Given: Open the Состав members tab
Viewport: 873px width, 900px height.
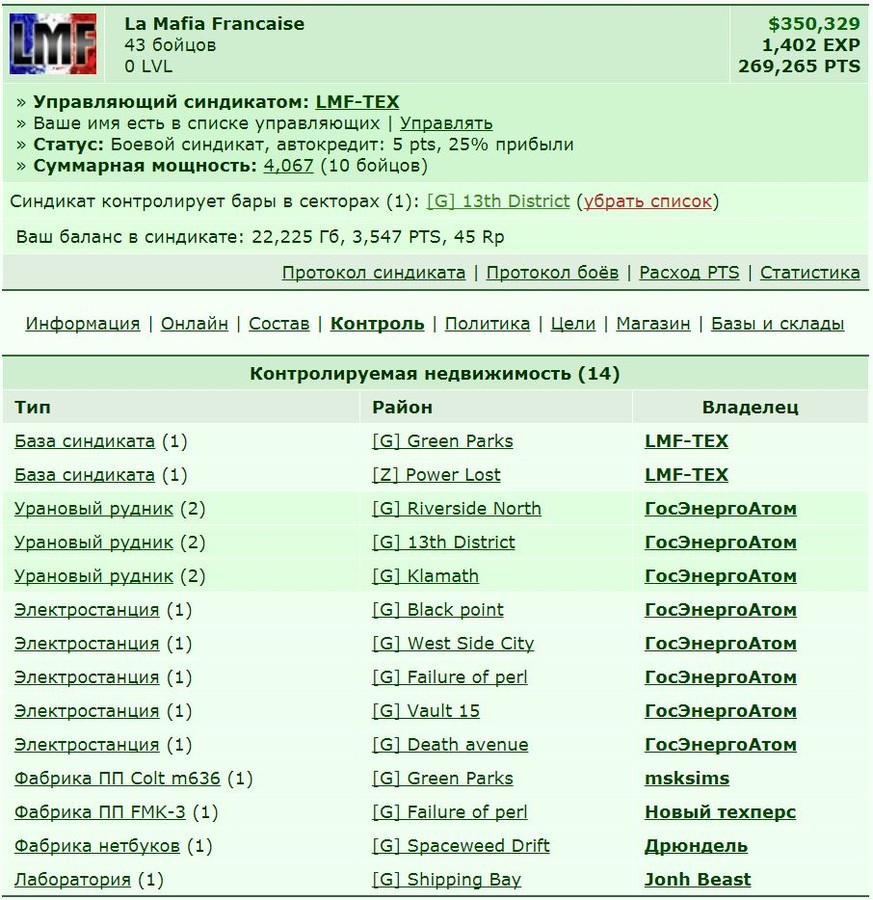Looking at the screenshot, I should tap(279, 324).
